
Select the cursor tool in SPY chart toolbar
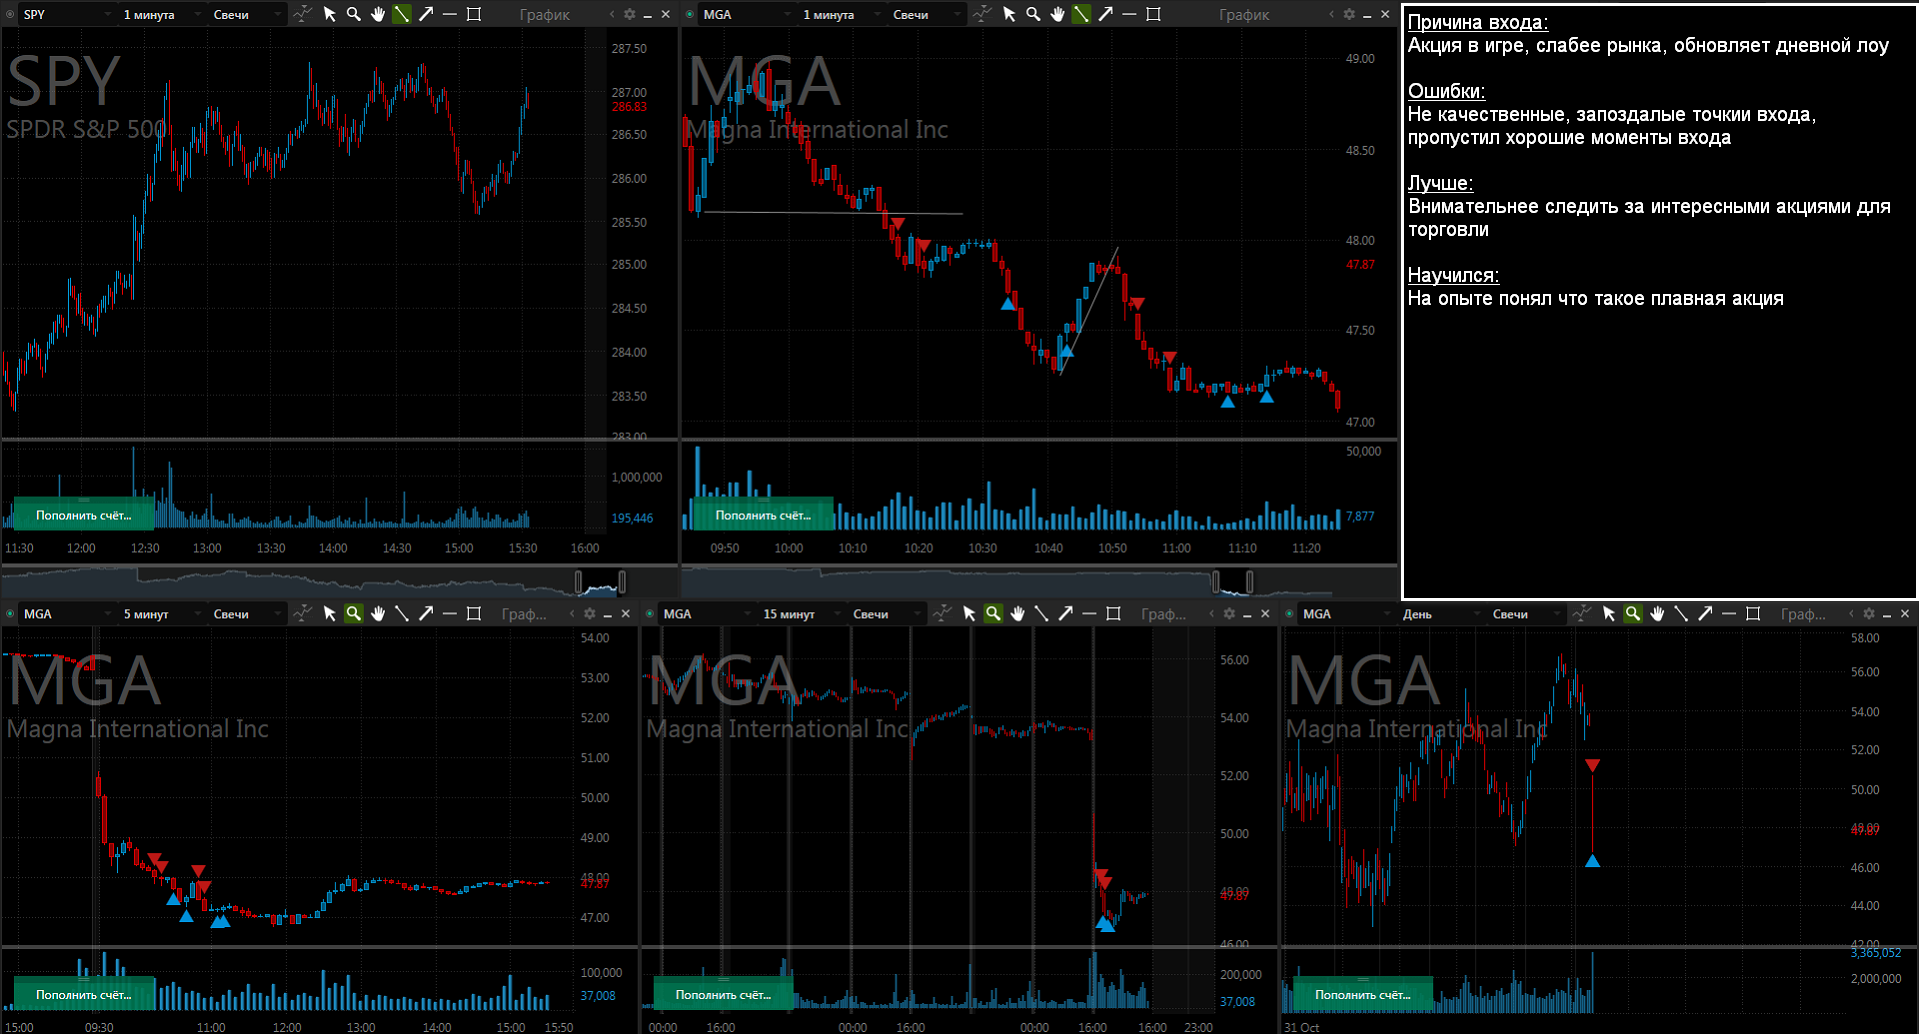point(330,14)
